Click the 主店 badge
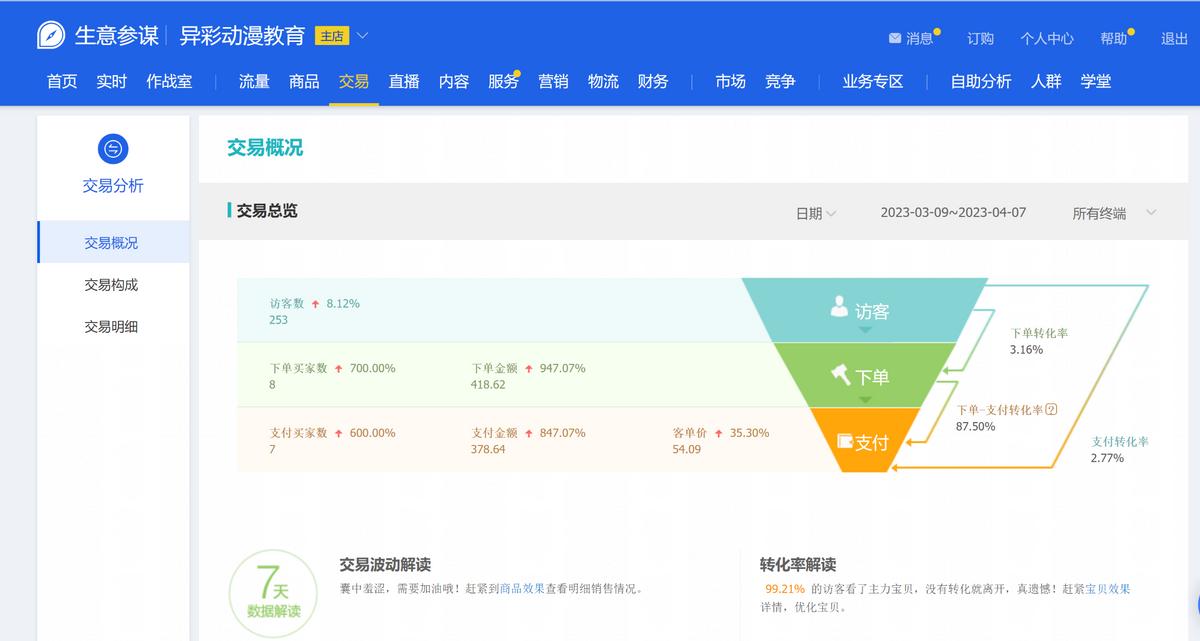 coord(332,36)
